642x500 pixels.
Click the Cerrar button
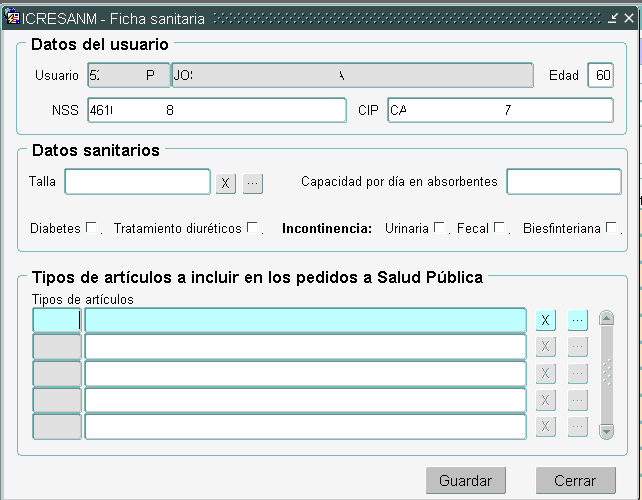coord(575,481)
